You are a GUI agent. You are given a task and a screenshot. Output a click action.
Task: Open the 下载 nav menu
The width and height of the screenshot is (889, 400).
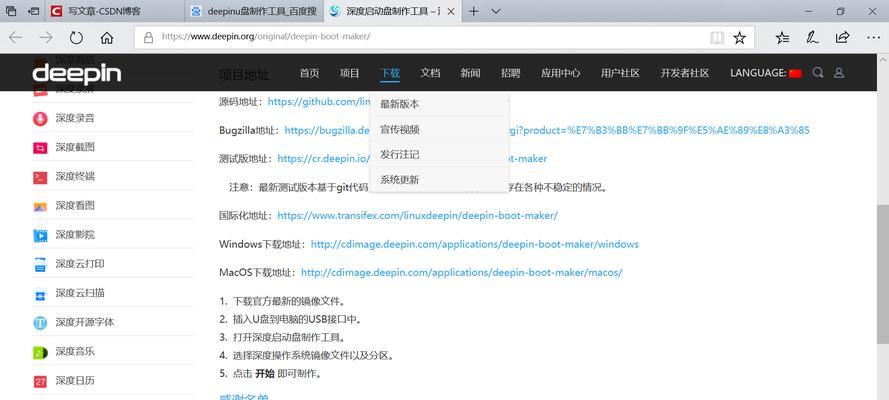pyautogui.click(x=390, y=73)
